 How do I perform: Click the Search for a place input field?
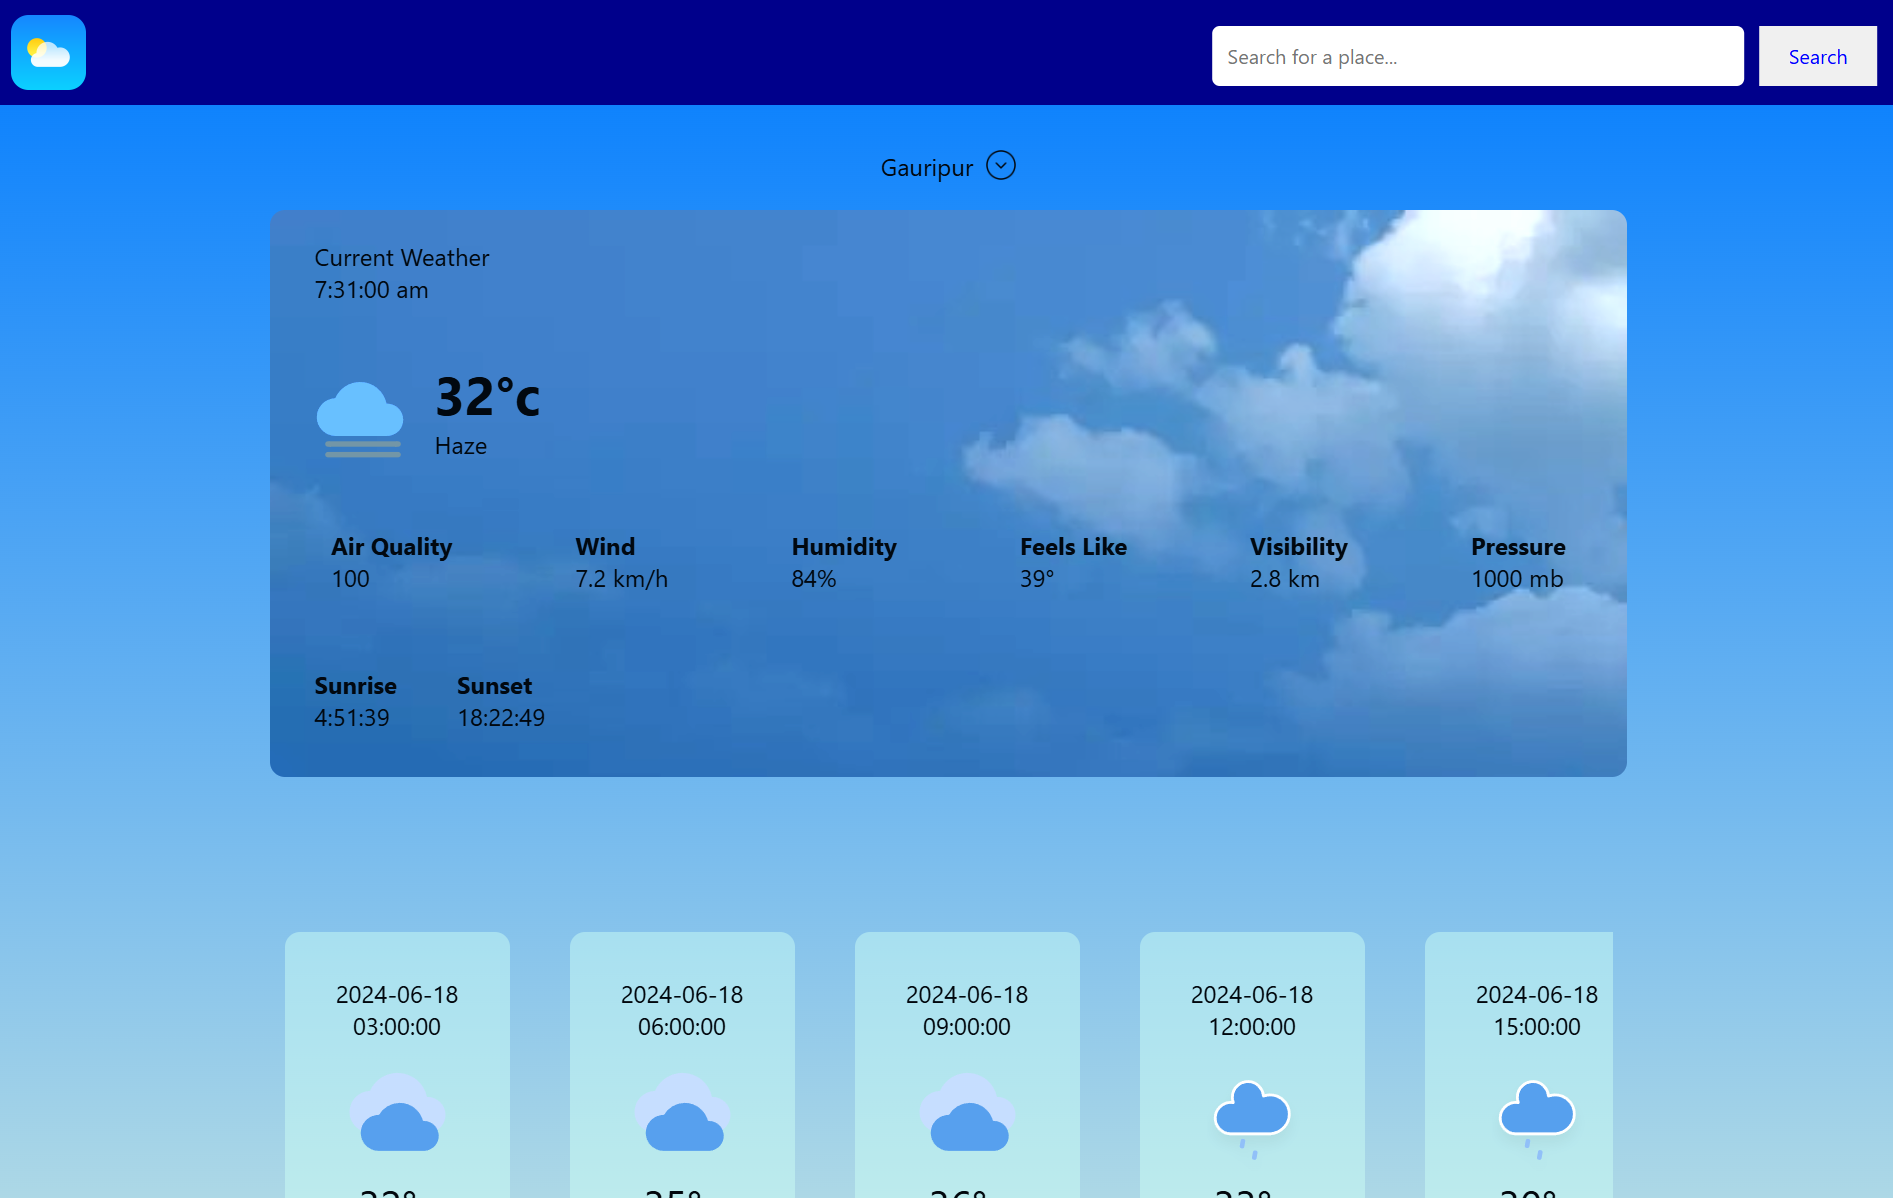click(1477, 56)
